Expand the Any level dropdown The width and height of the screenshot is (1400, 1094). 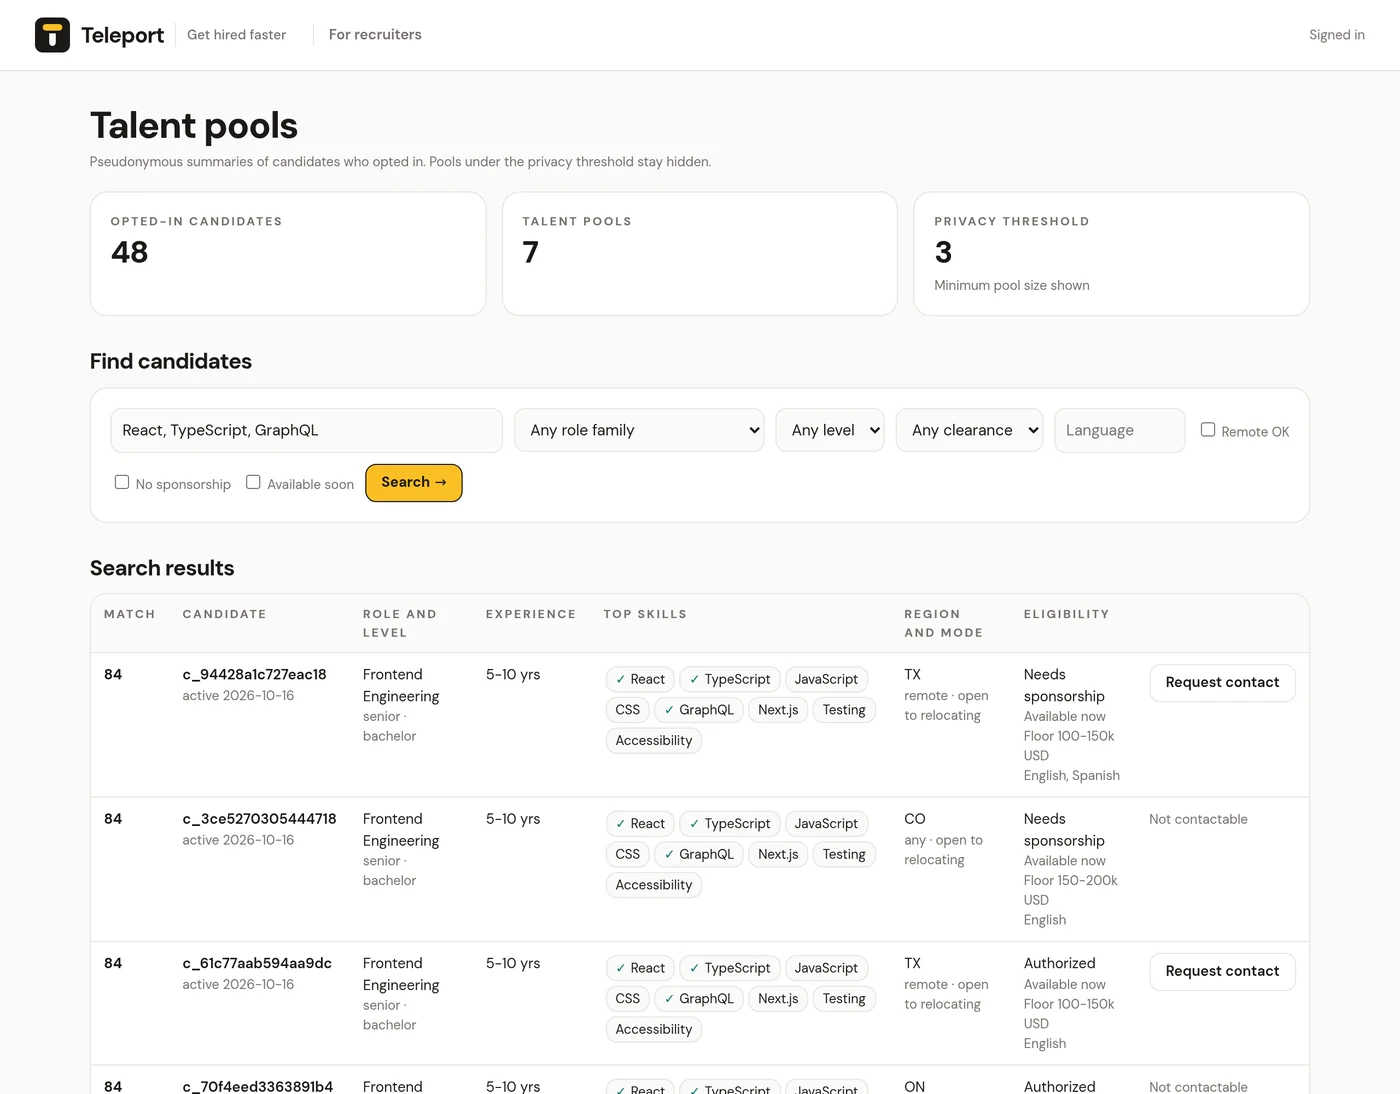click(x=830, y=430)
